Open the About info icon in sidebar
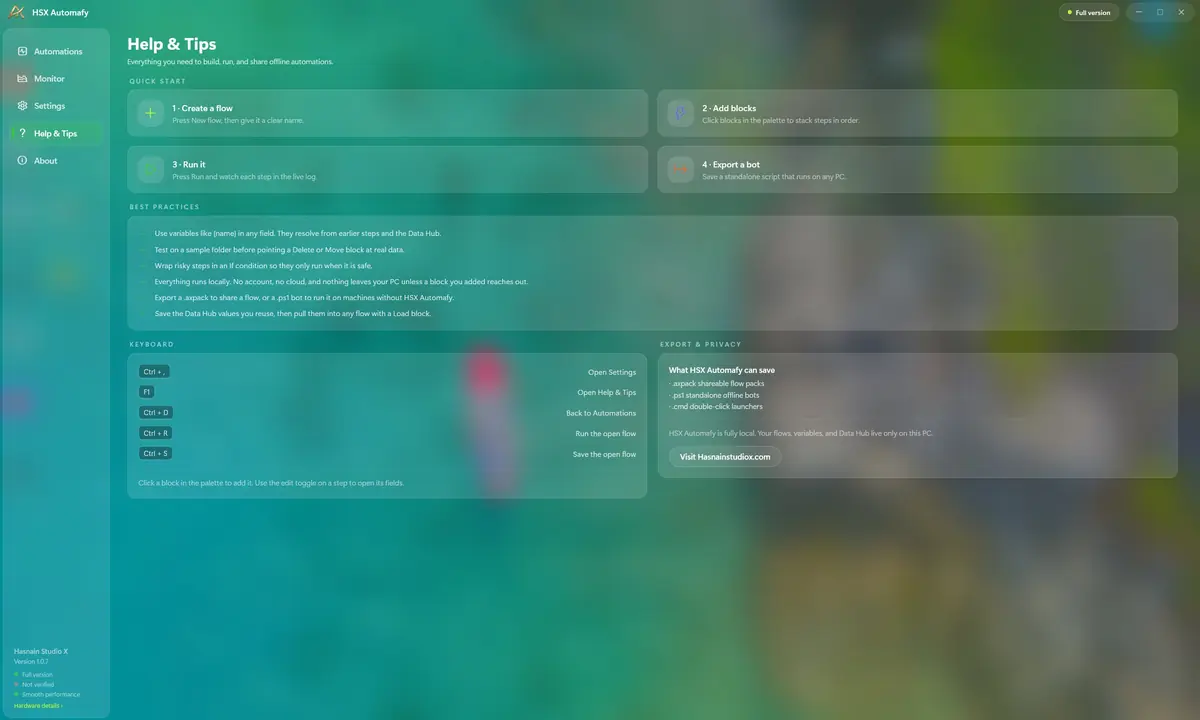Screen dimensions: 1200x720 coord(22,160)
